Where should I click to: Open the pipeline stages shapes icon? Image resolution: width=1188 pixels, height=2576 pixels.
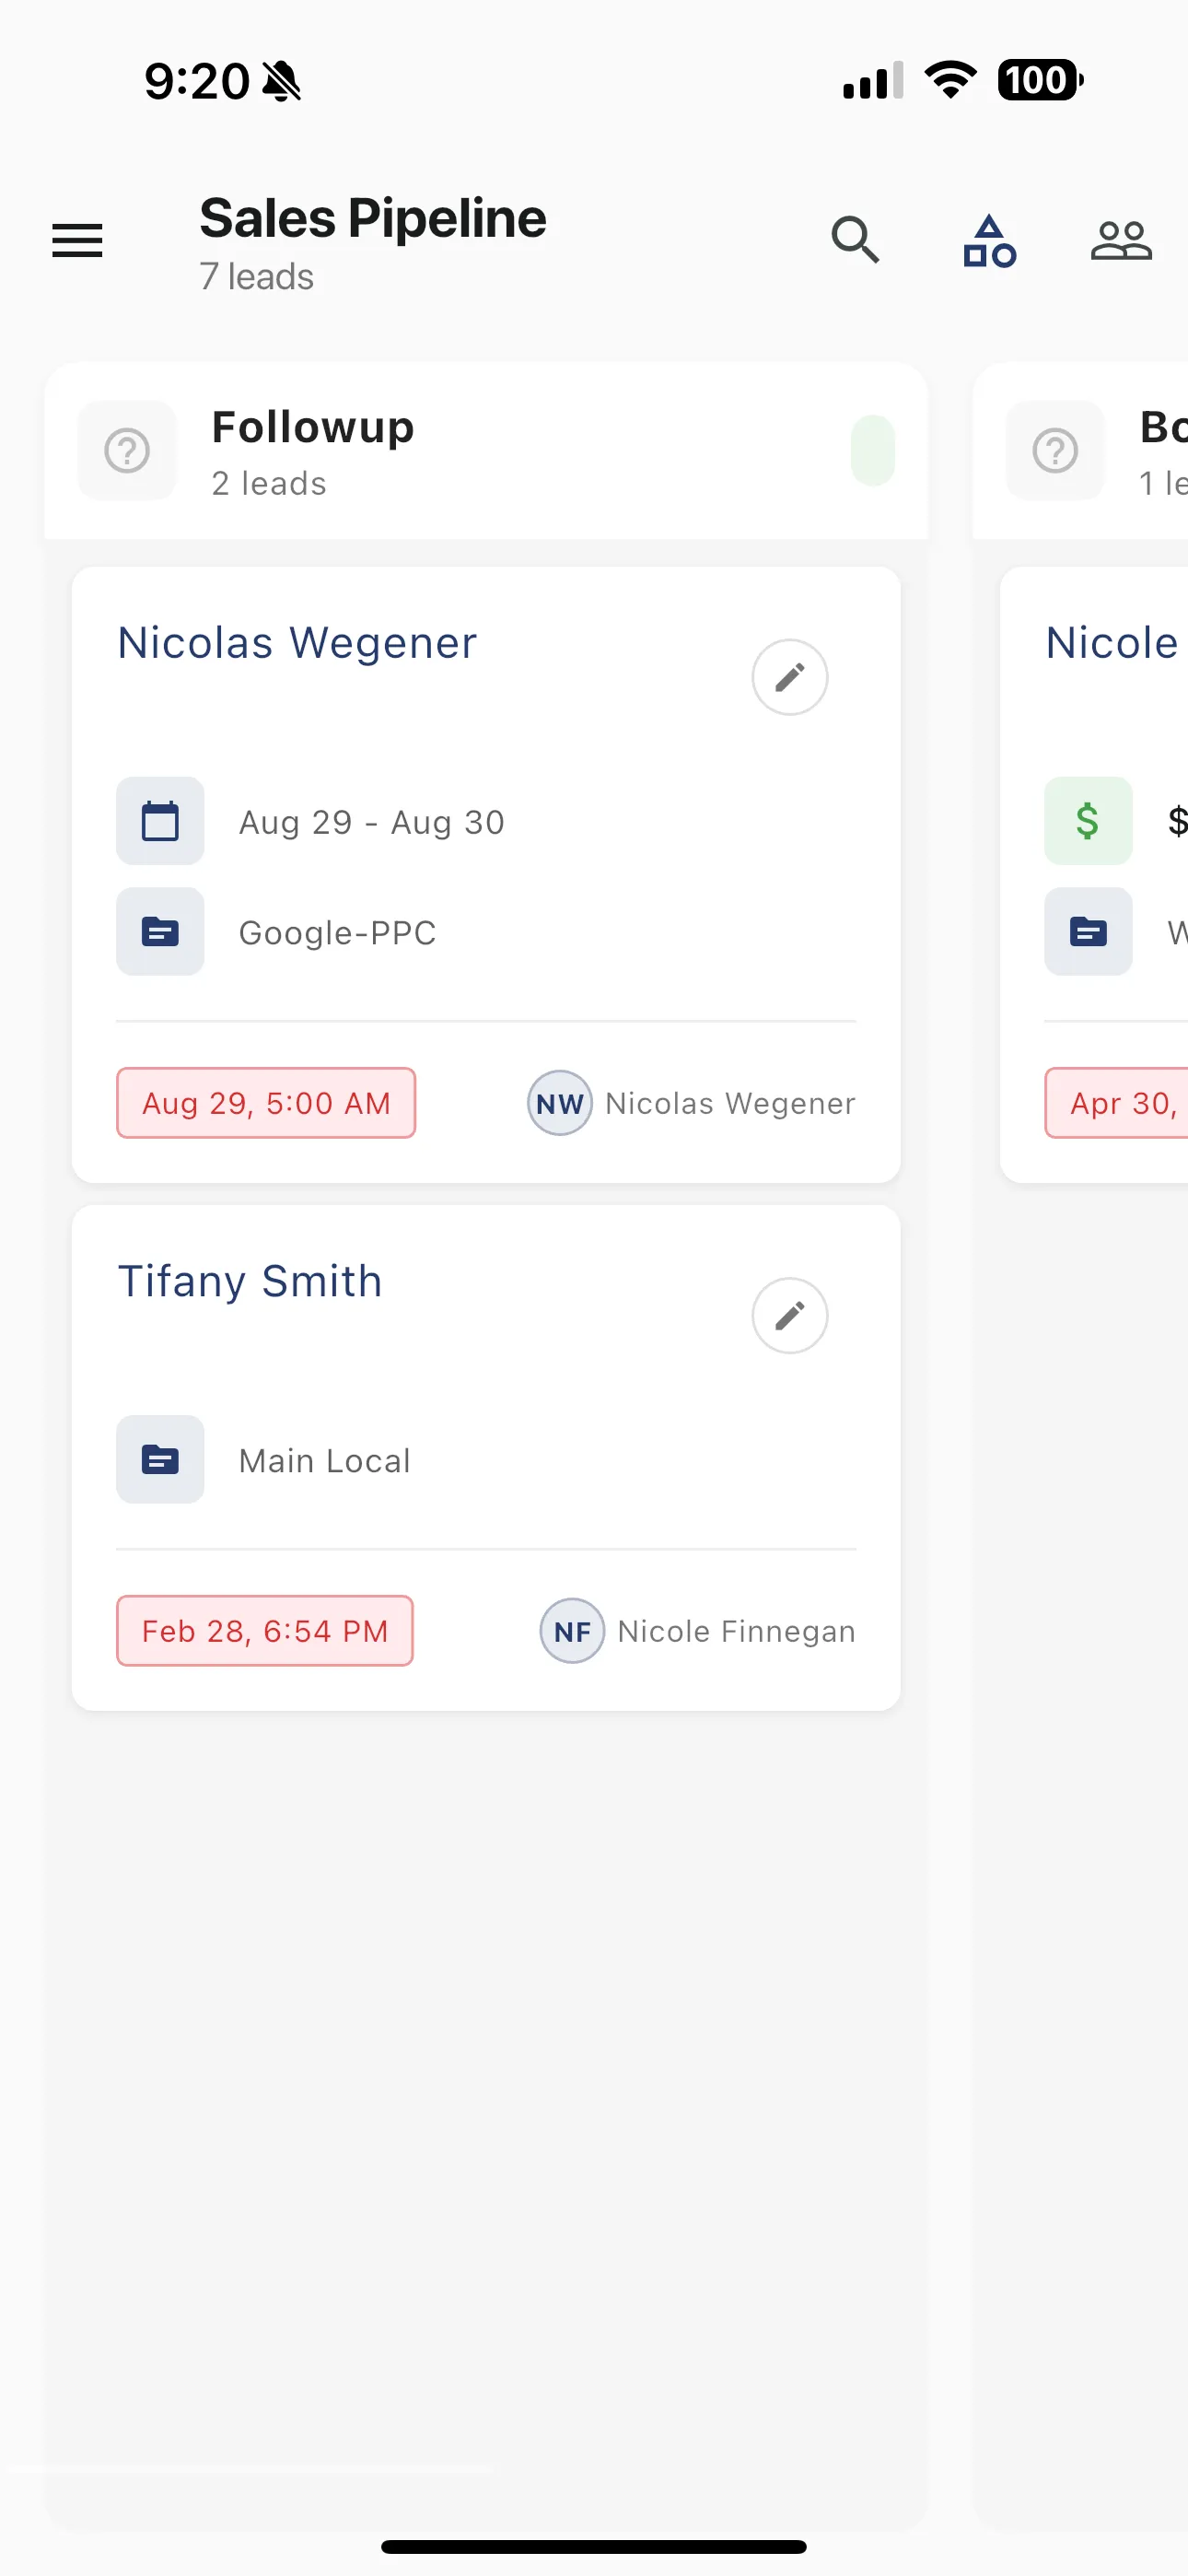988,240
